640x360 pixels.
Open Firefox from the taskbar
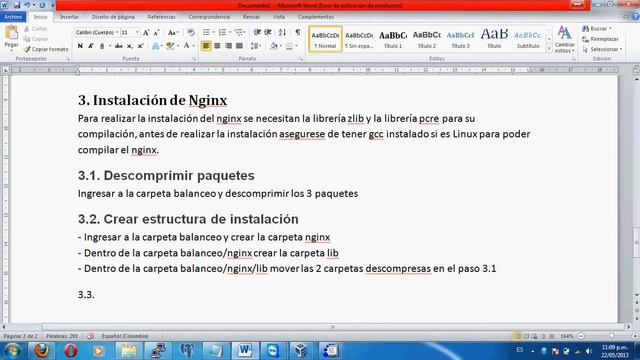(x=41, y=351)
